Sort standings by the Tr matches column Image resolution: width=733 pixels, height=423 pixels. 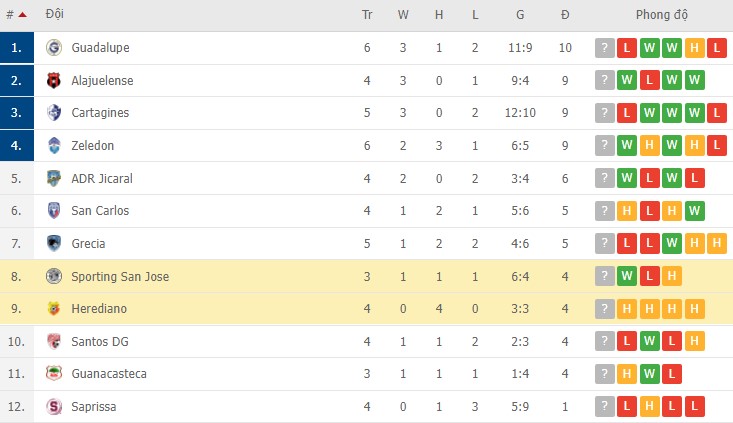367,15
